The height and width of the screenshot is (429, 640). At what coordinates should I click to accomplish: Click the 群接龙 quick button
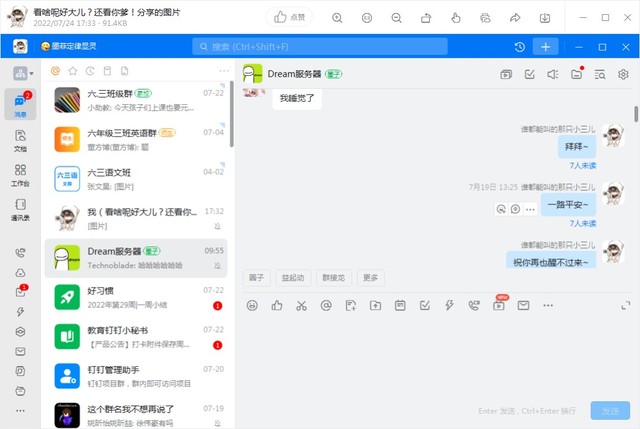coord(334,277)
